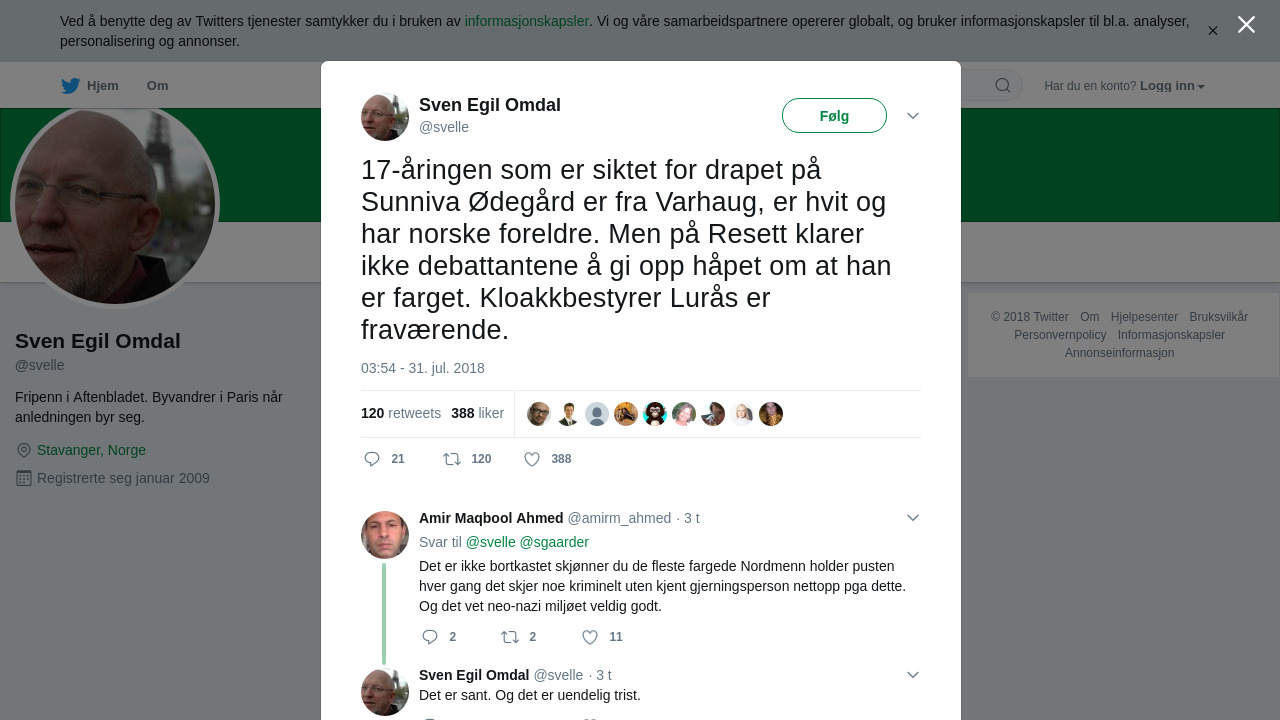Close the tweet overlay with large X
This screenshot has height=720, width=1280.
[1246, 25]
